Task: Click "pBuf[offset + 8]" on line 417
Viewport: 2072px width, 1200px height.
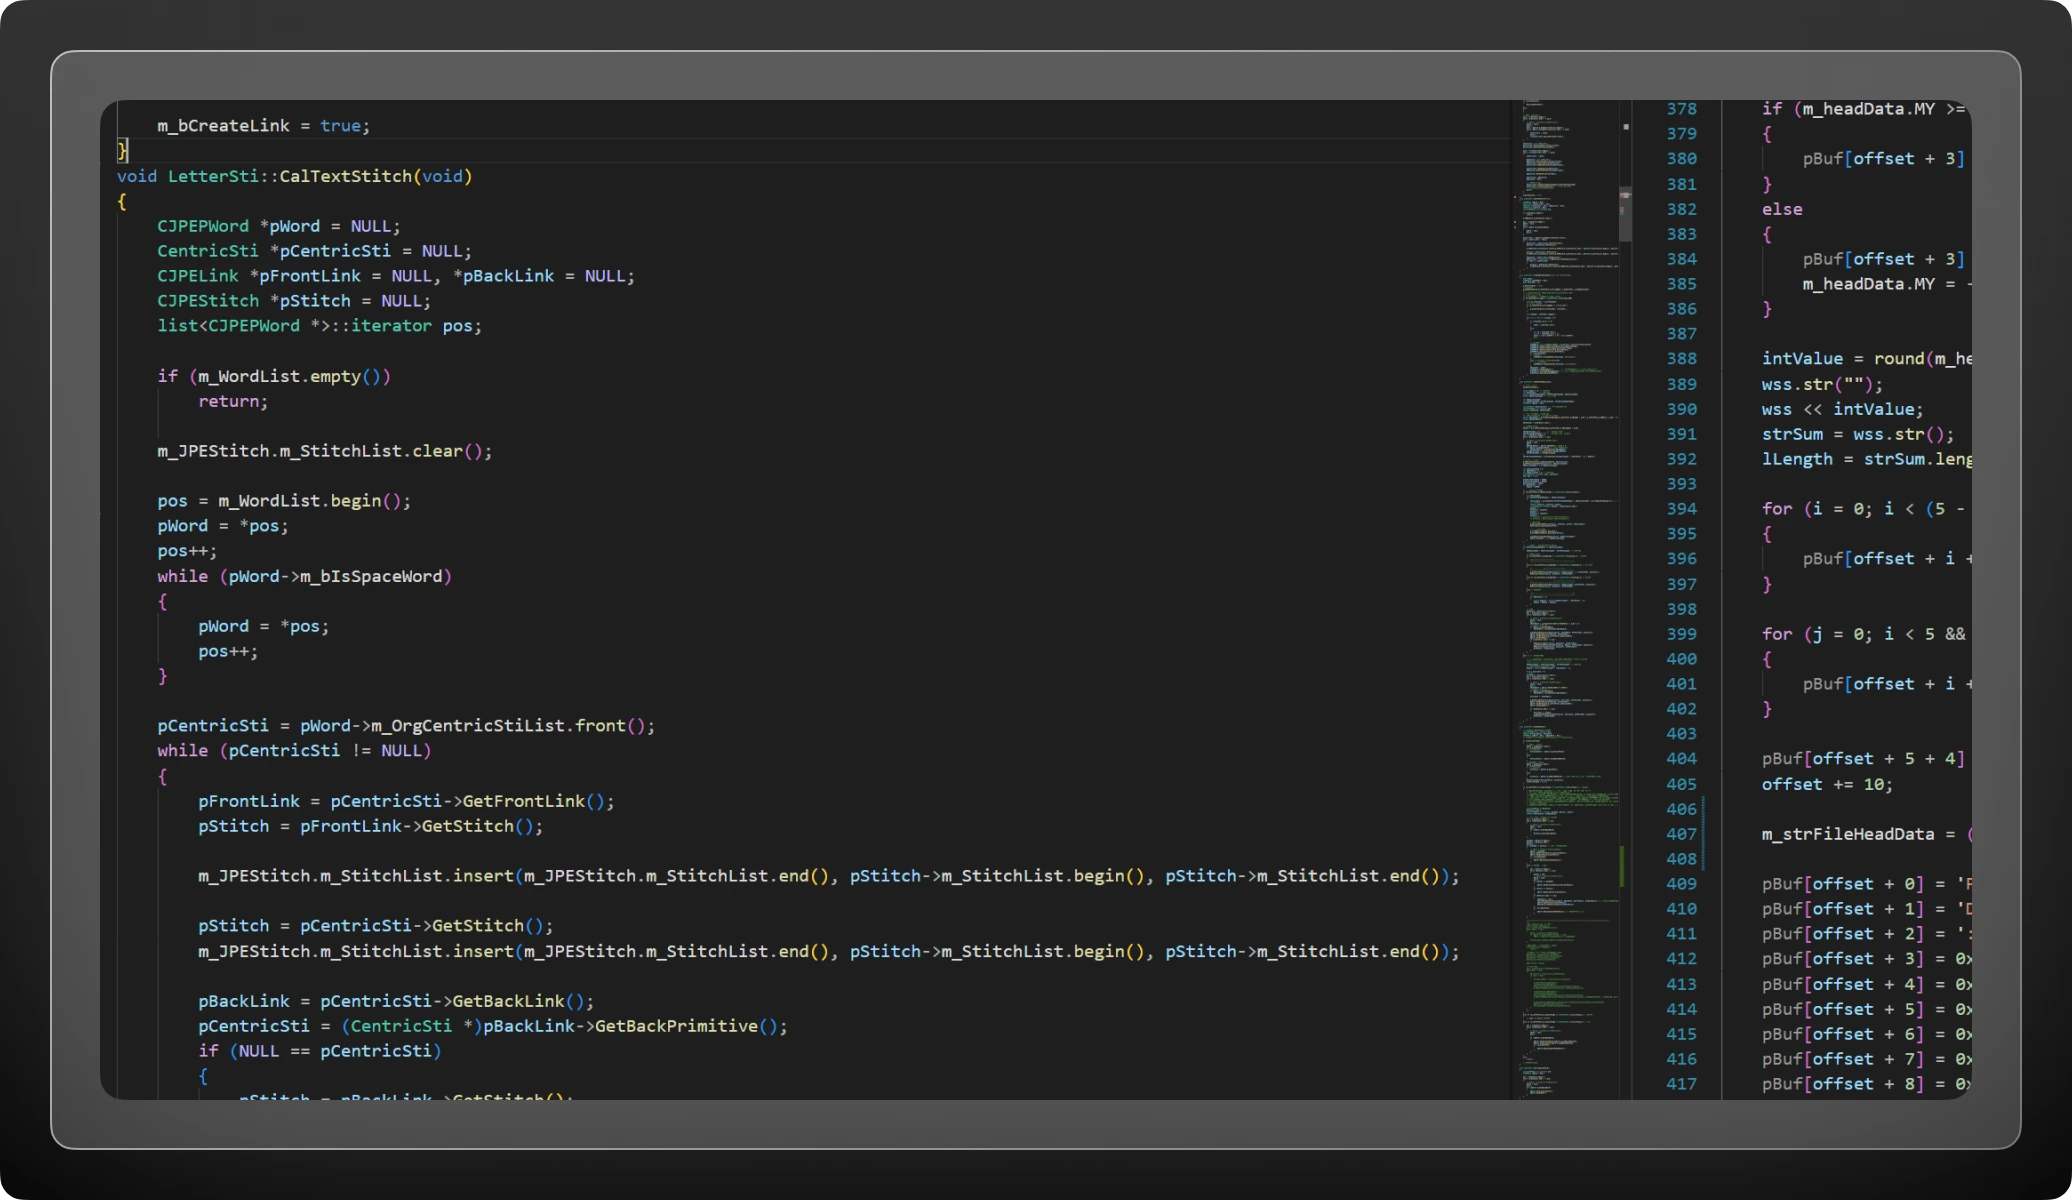Action: click(1843, 1084)
